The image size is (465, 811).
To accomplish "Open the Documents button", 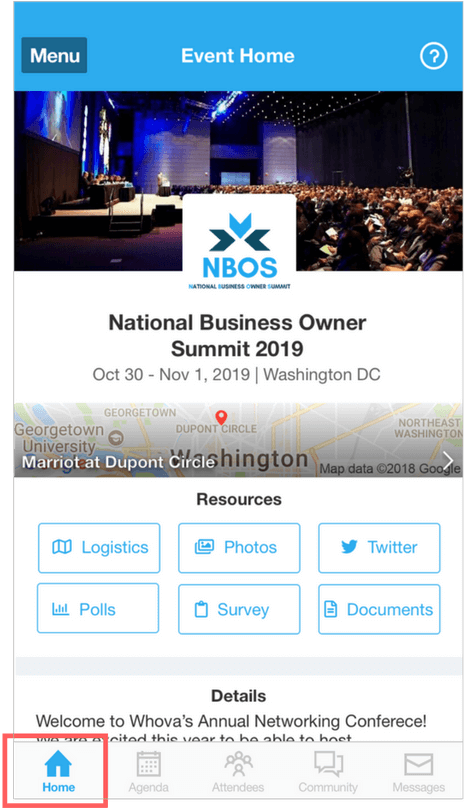I will (x=379, y=609).
